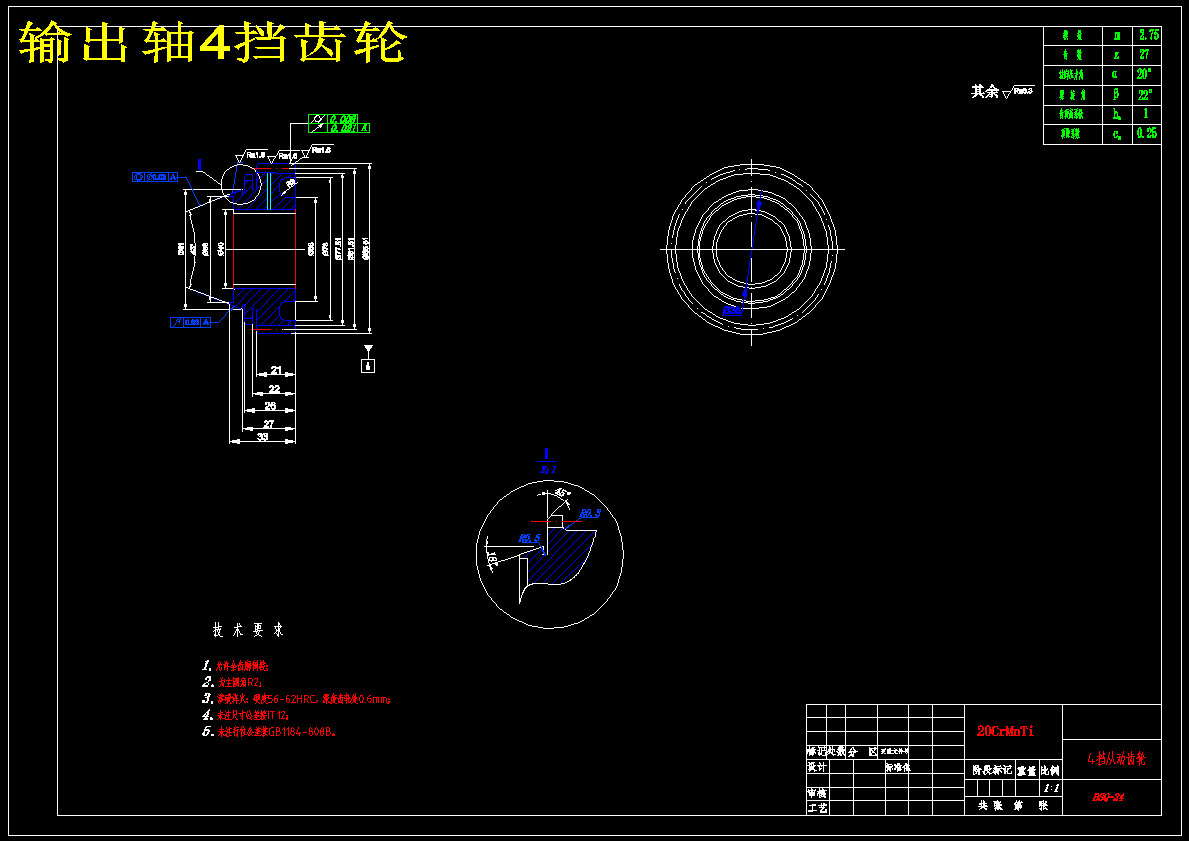1189x841 pixels.
Task: Click the '阶段标记' cell in title block
Action: tap(992, 770)
